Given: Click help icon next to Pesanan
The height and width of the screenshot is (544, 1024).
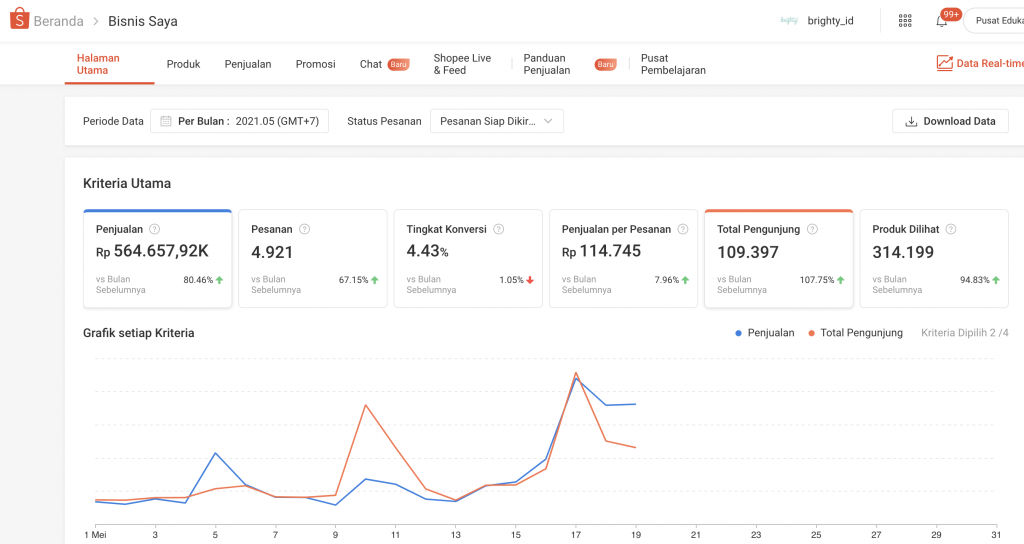Looking at the screenshot, I should click(x=304, y=229).
